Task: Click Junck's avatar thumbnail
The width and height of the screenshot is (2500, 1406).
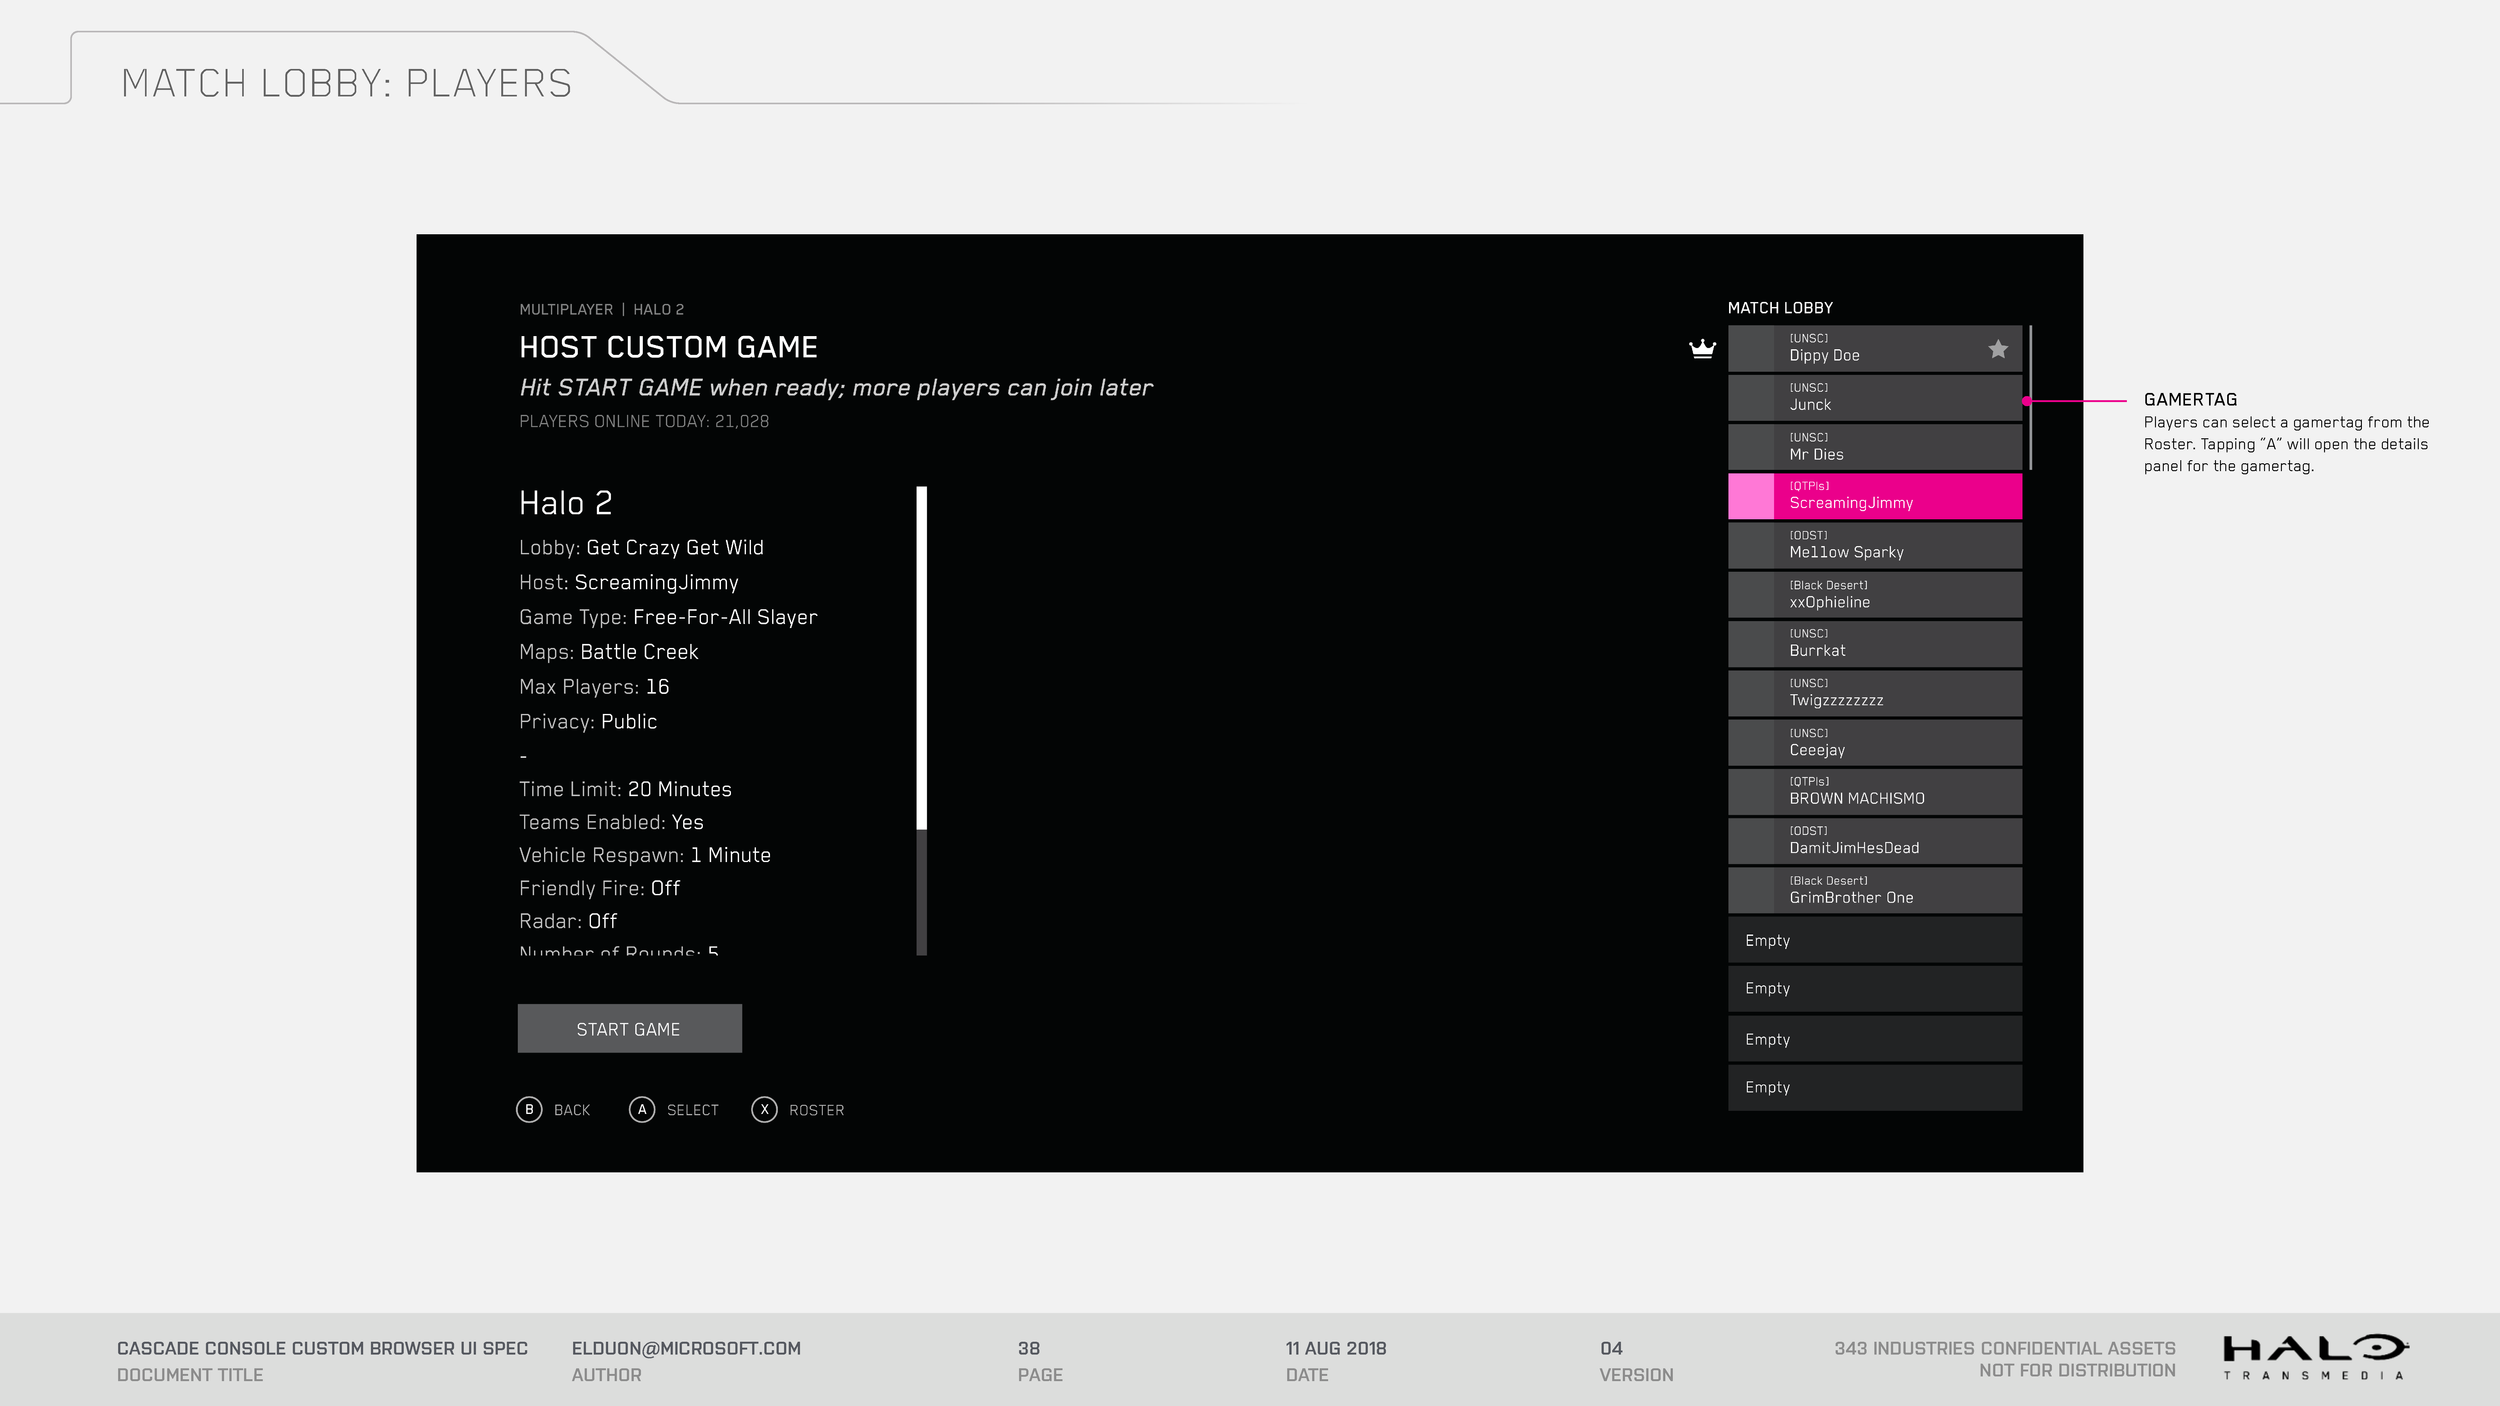Action: (1752, 398)
